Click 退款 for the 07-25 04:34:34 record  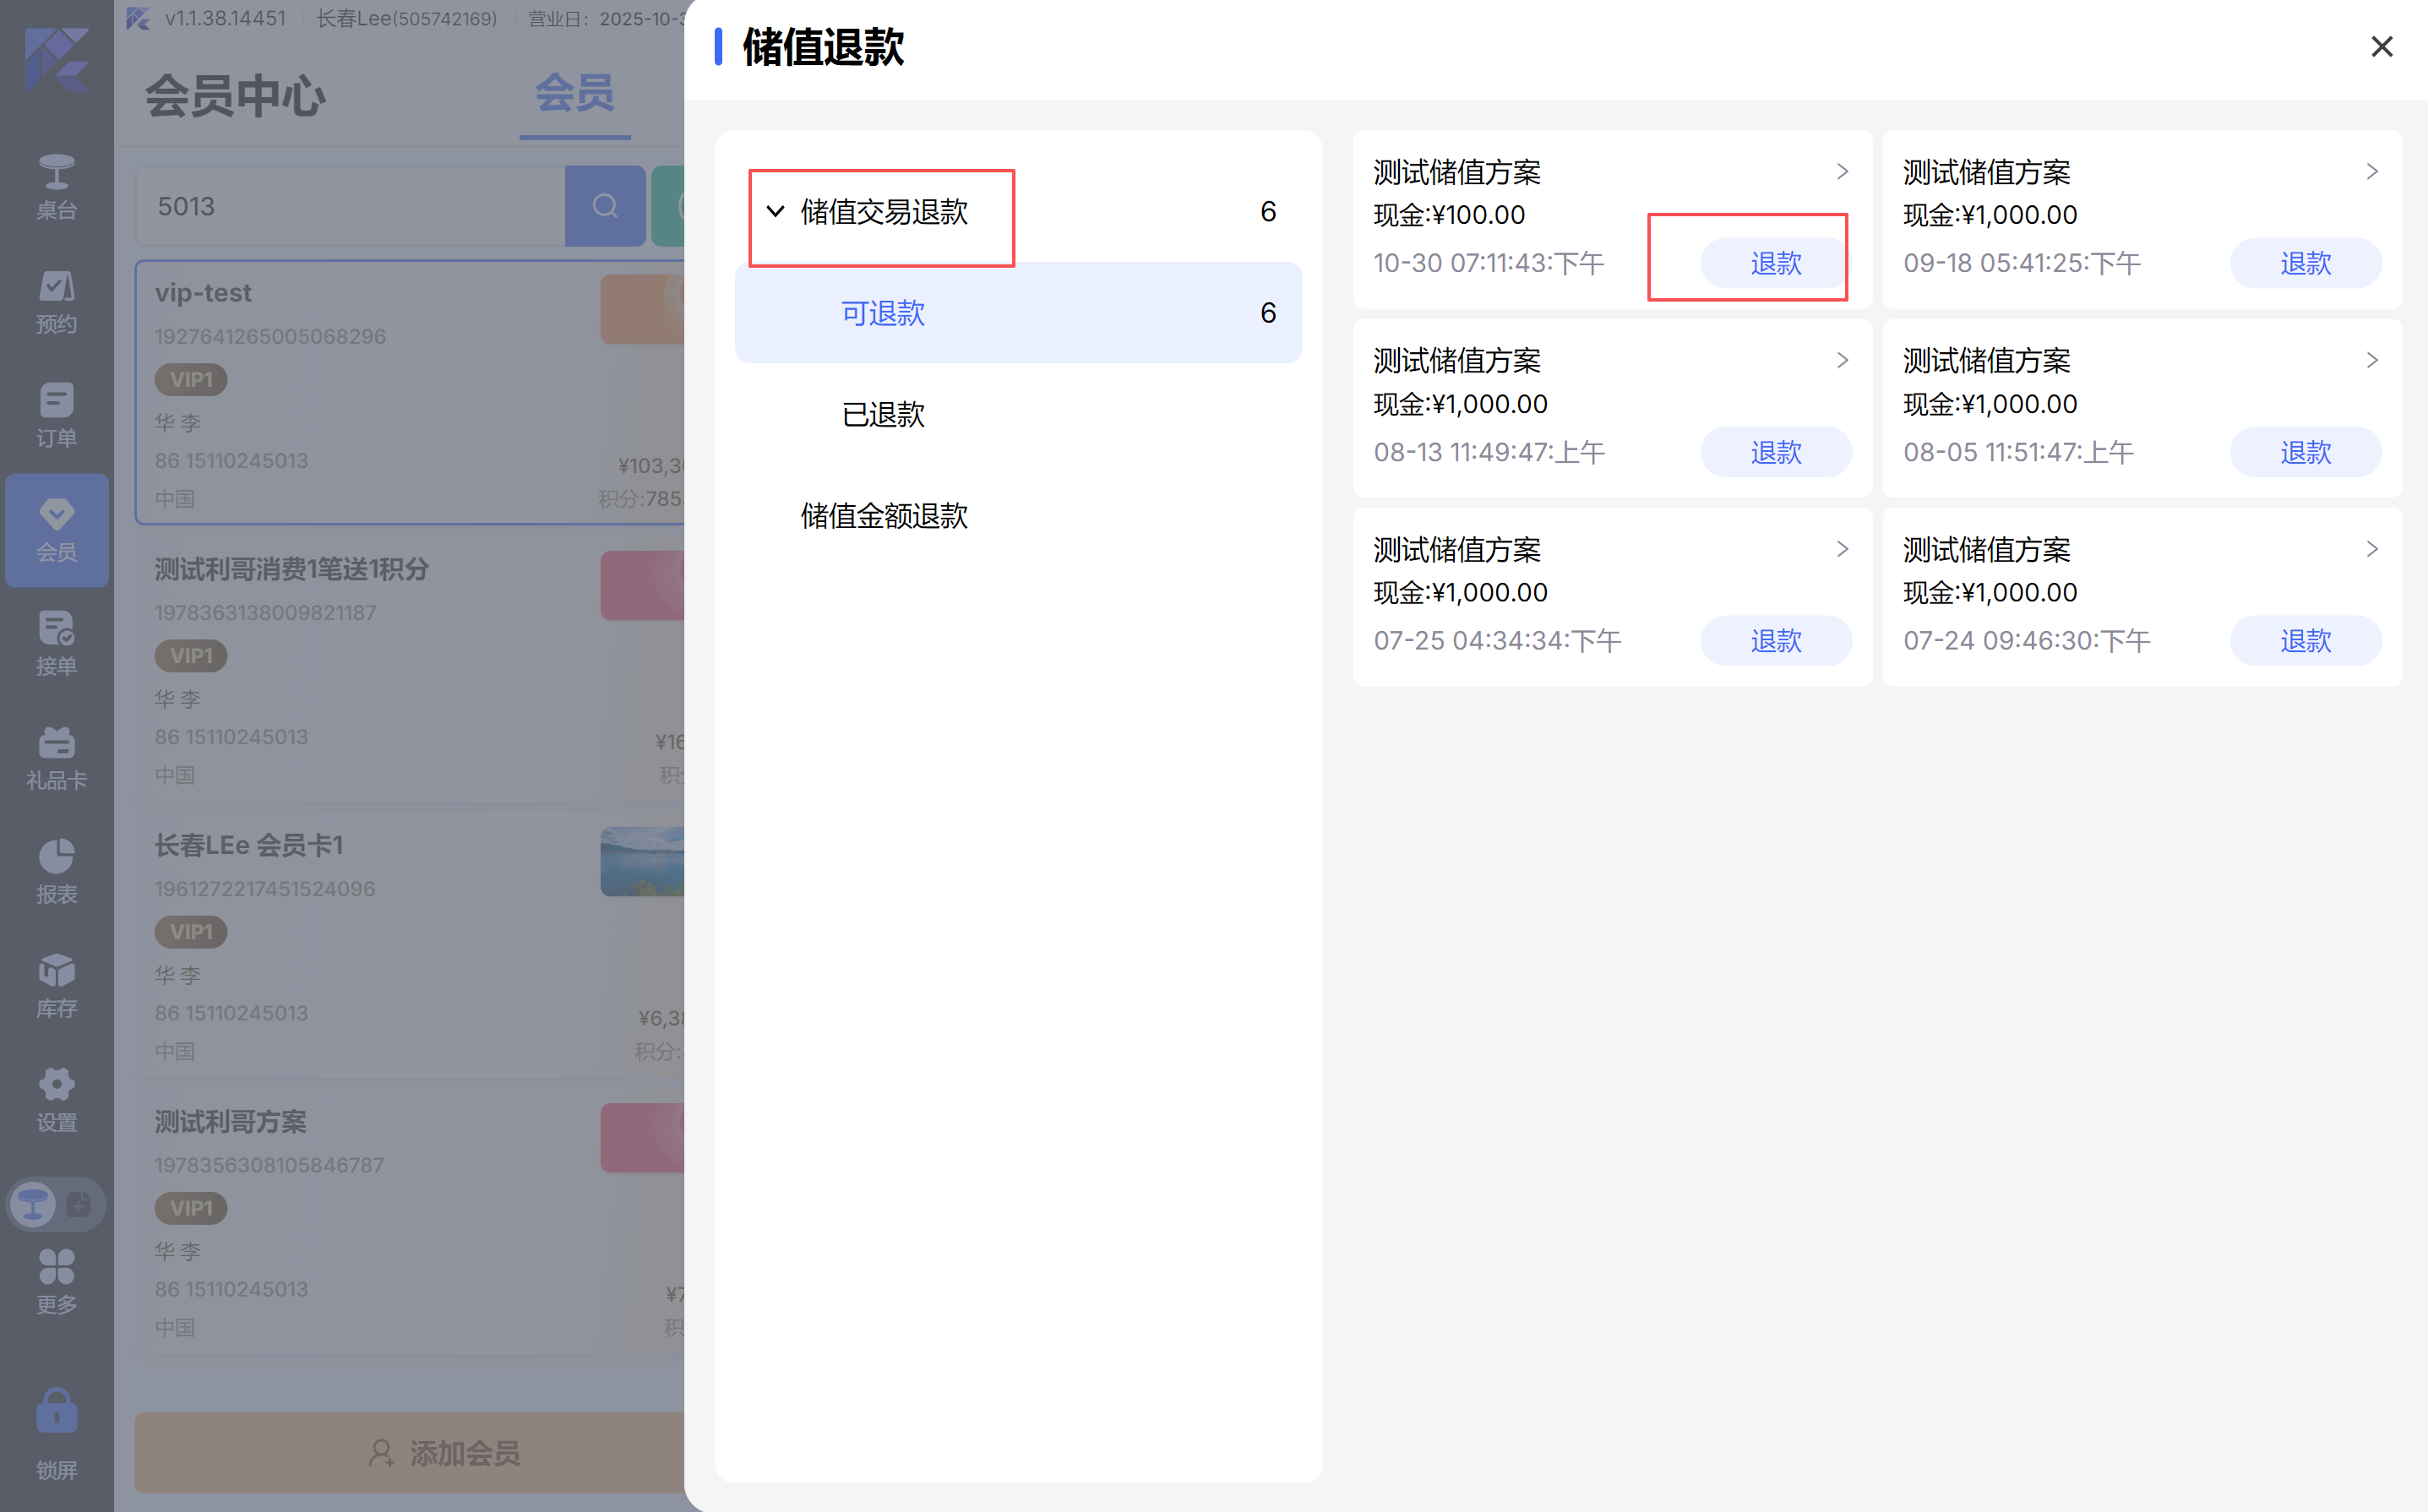point(1775,640)
